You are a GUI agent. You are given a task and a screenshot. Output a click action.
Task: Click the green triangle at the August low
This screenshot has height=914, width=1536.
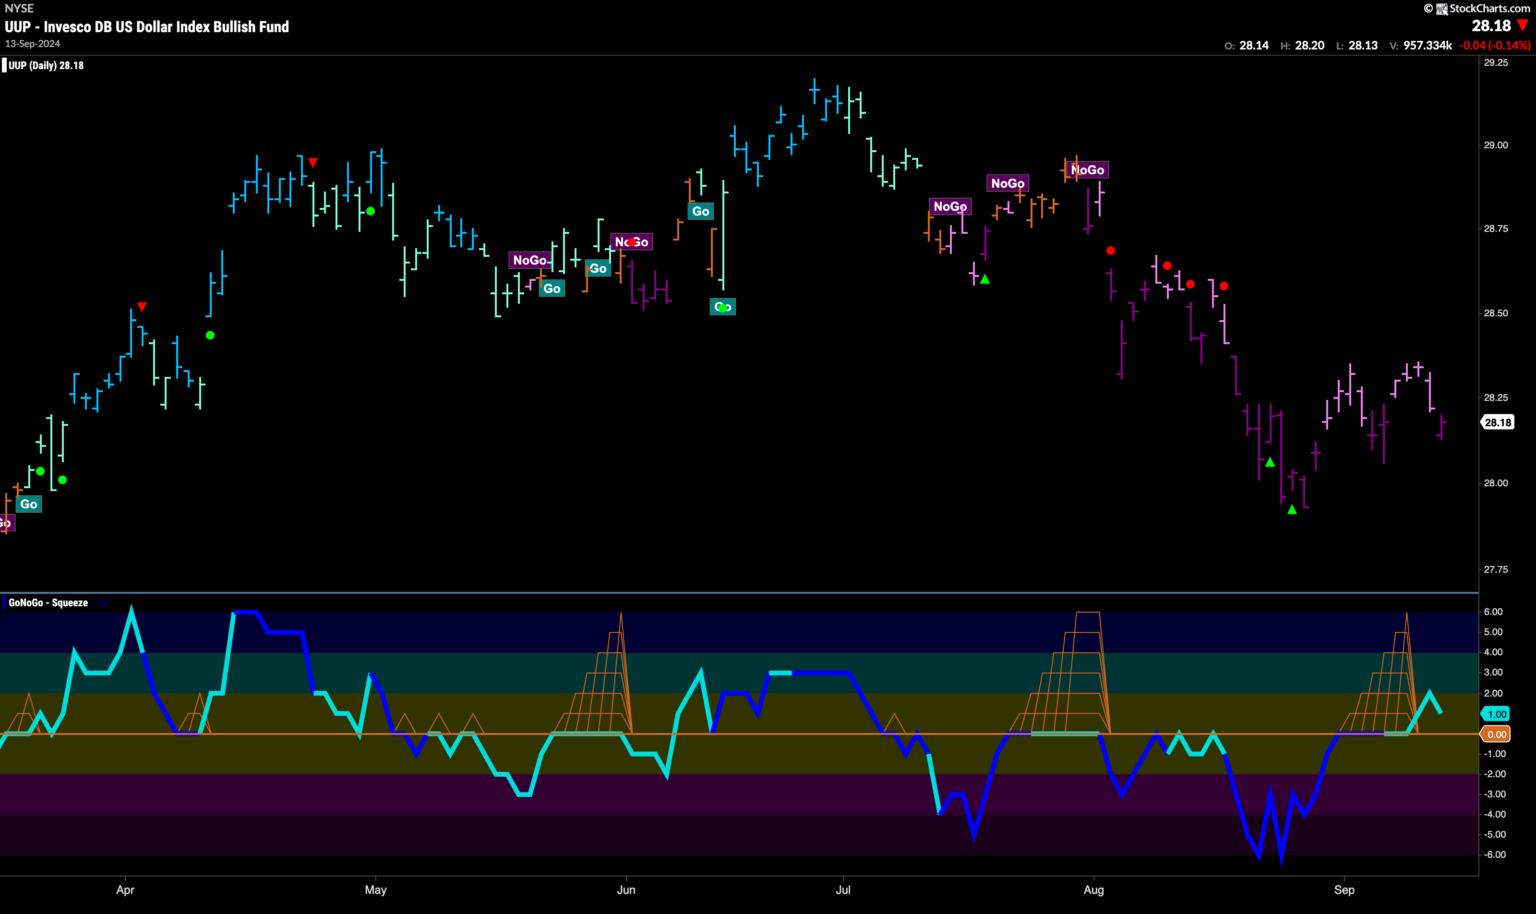pyautogui.click(x=1292, y=510)
